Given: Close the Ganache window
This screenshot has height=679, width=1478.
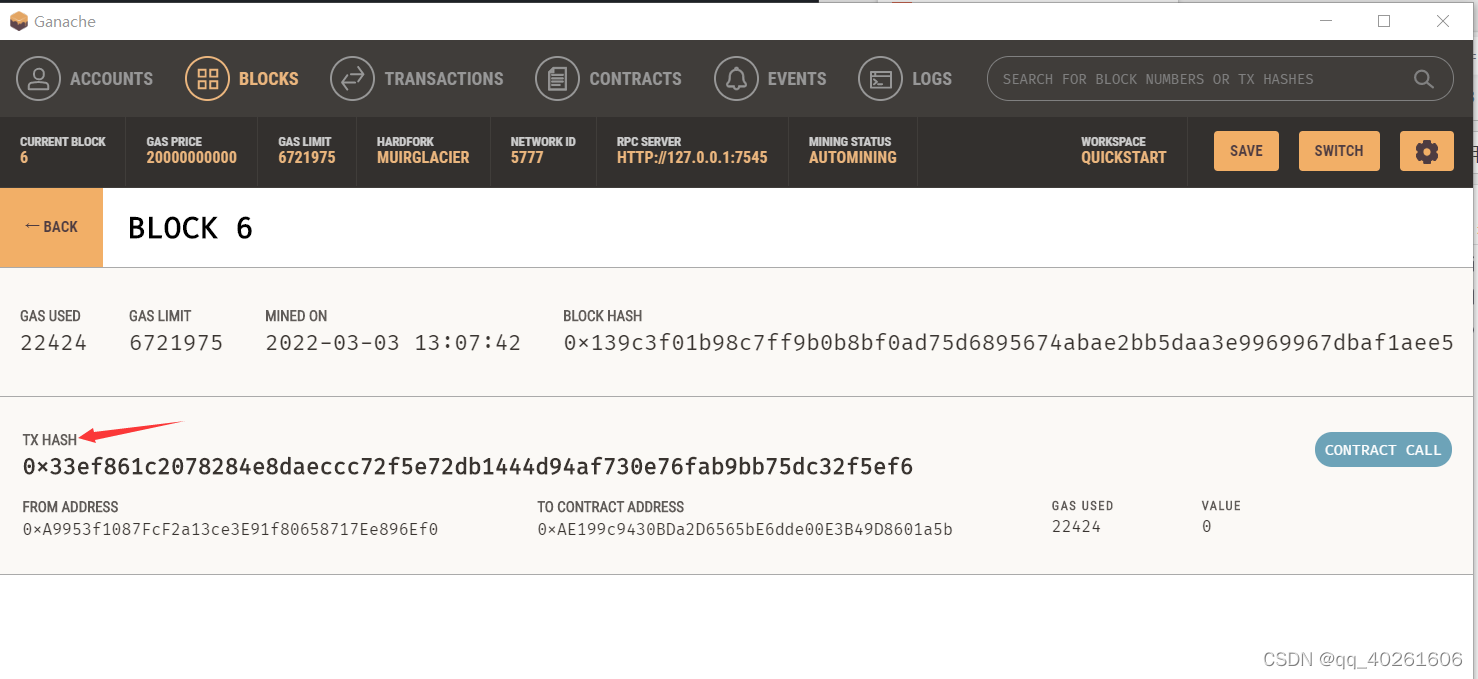Looking at the screenshot, I should (1443, 20).
